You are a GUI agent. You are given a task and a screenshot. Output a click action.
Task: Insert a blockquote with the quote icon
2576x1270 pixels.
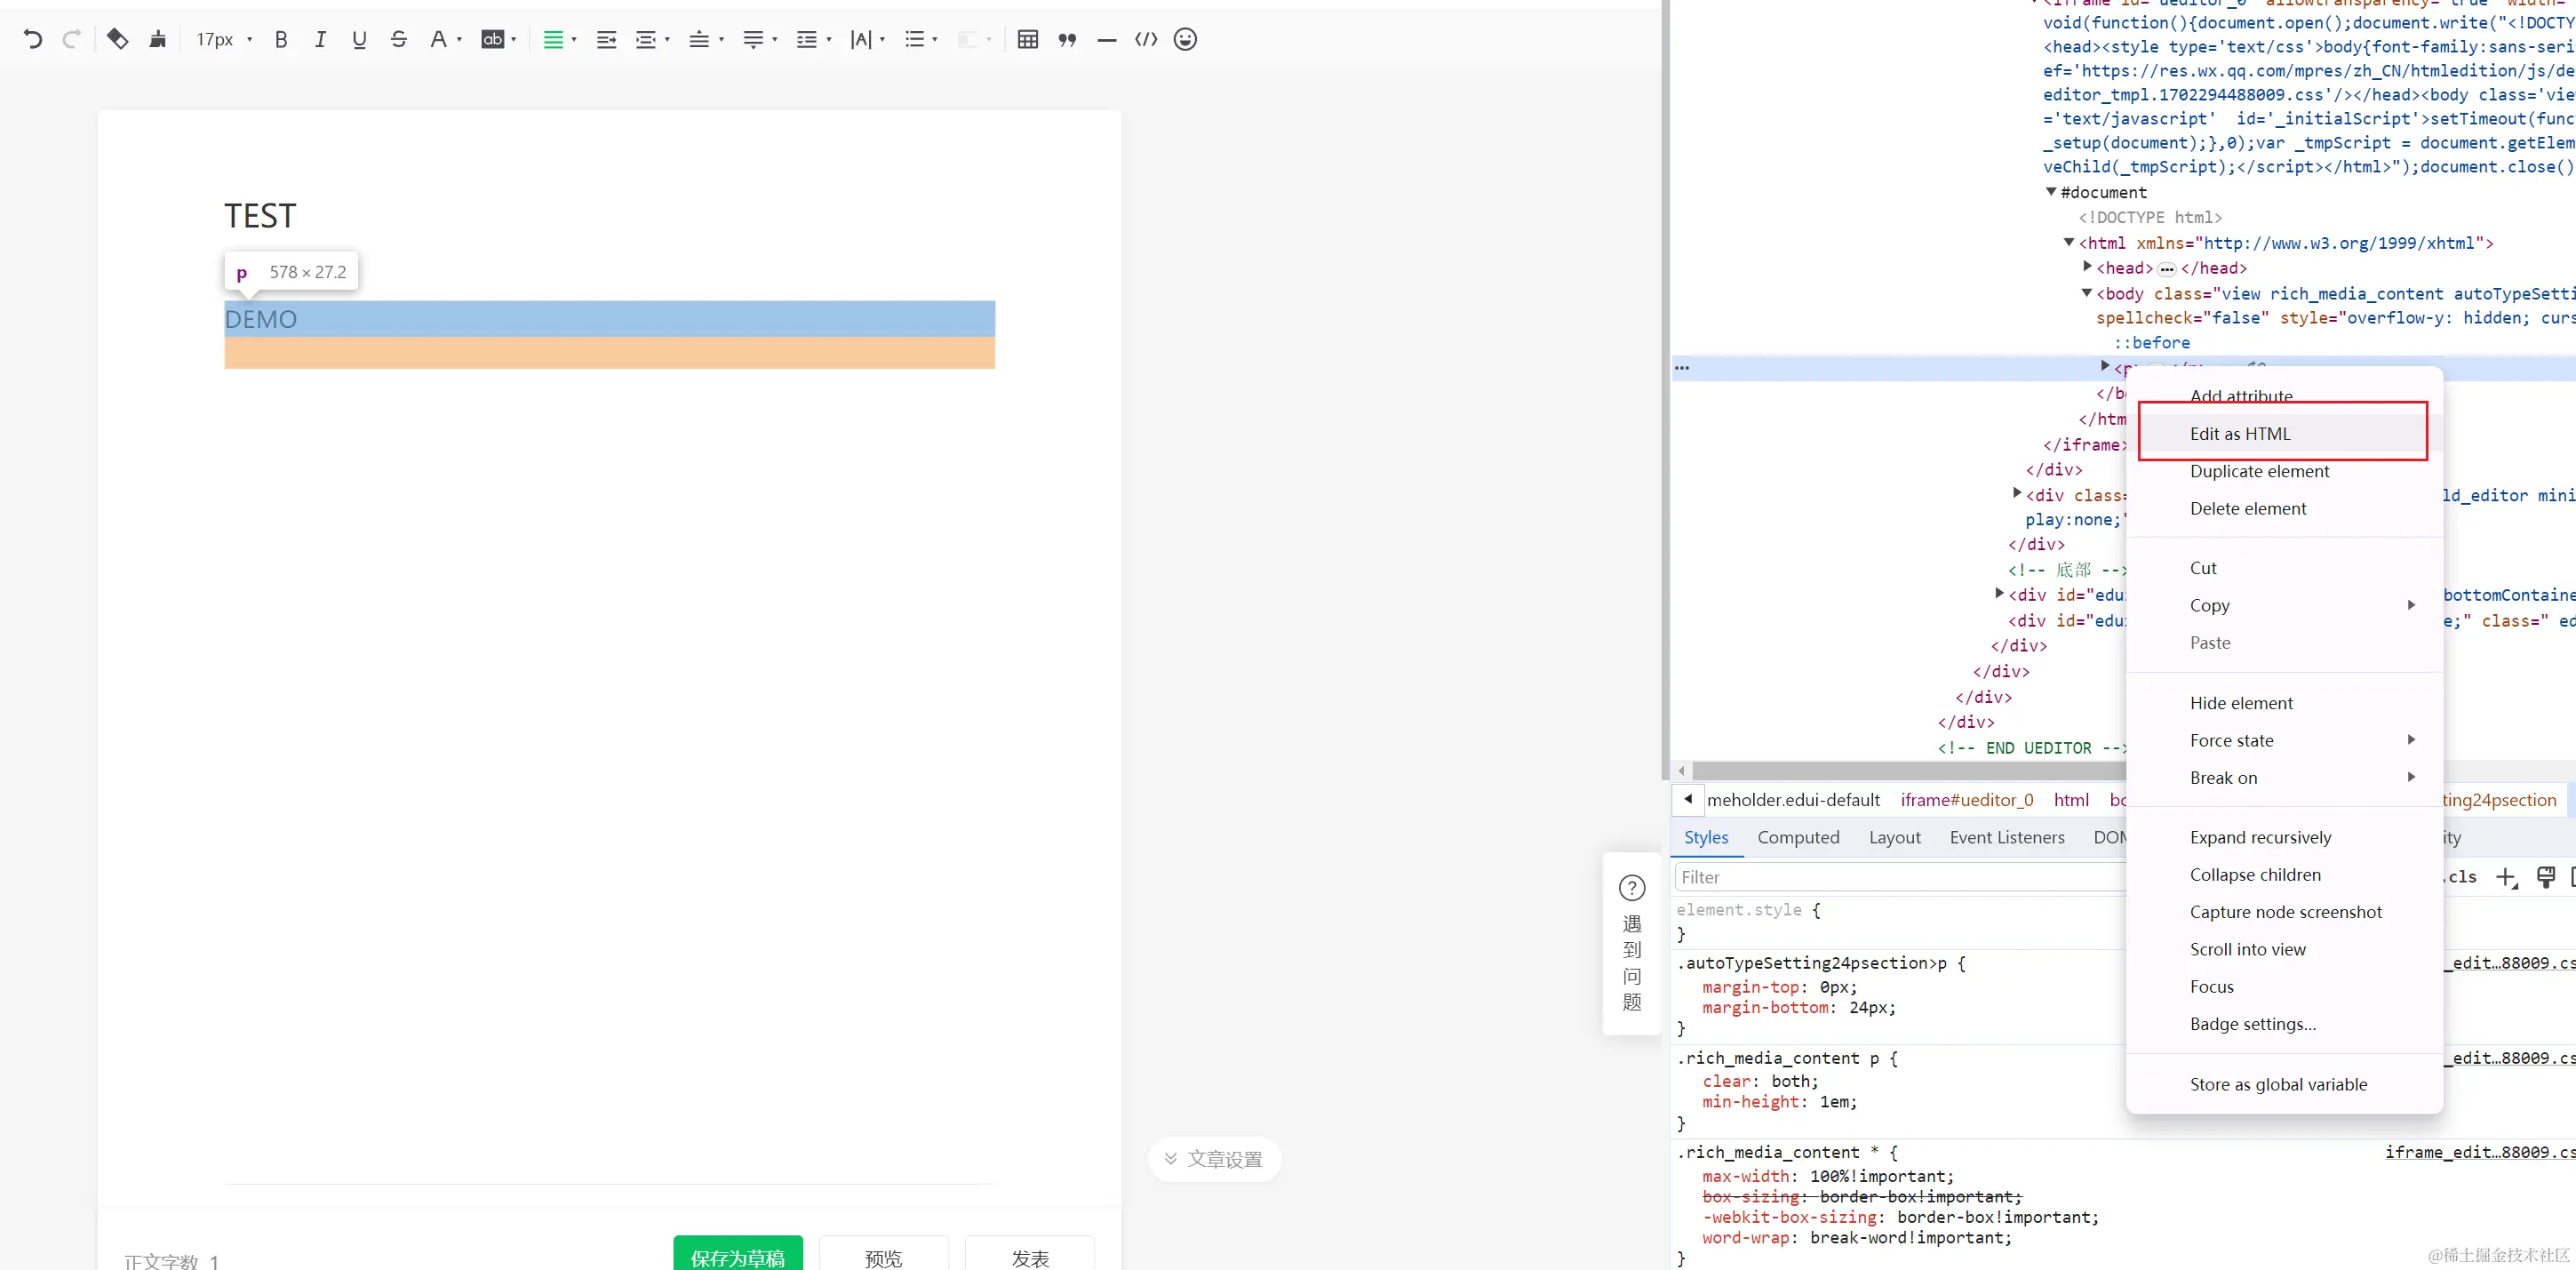point(1067,39)
